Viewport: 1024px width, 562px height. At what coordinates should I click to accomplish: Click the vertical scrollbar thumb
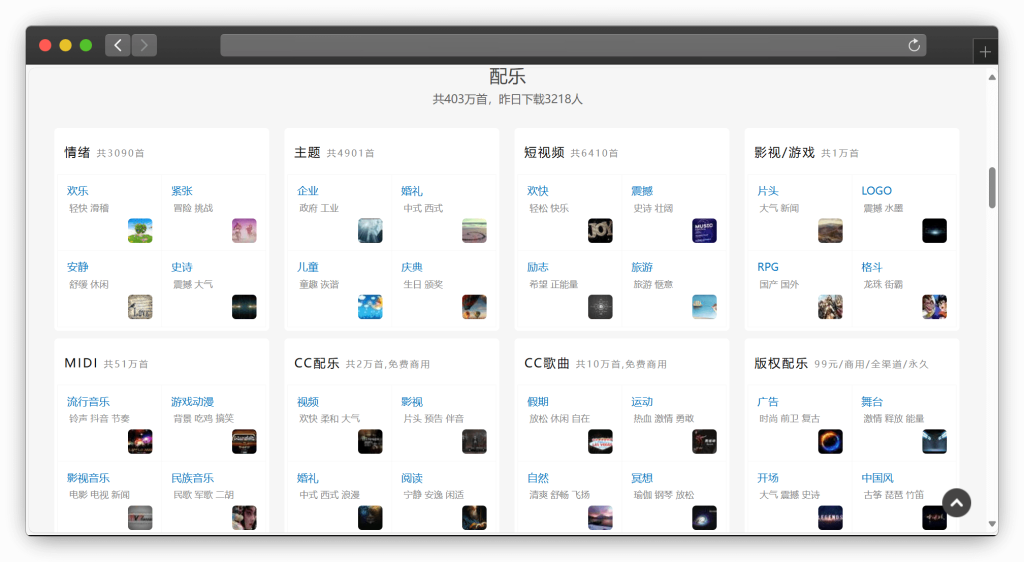click(992, 187)
